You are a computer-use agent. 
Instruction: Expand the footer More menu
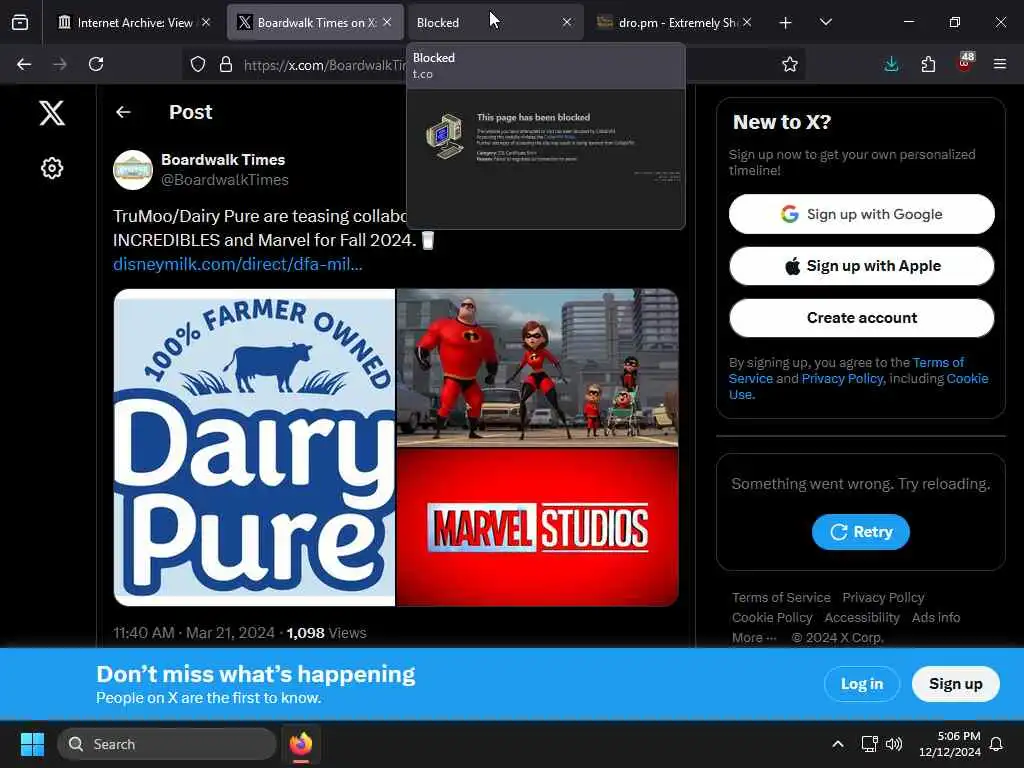(754, 638)
